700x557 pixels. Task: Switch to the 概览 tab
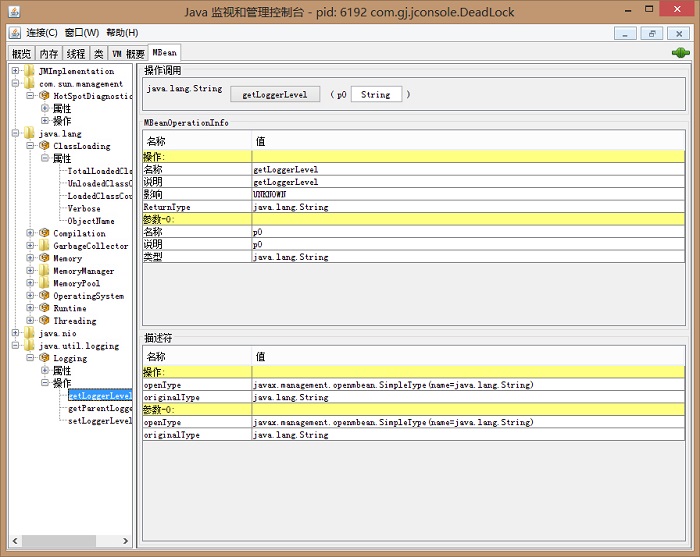tap(21, 54)
